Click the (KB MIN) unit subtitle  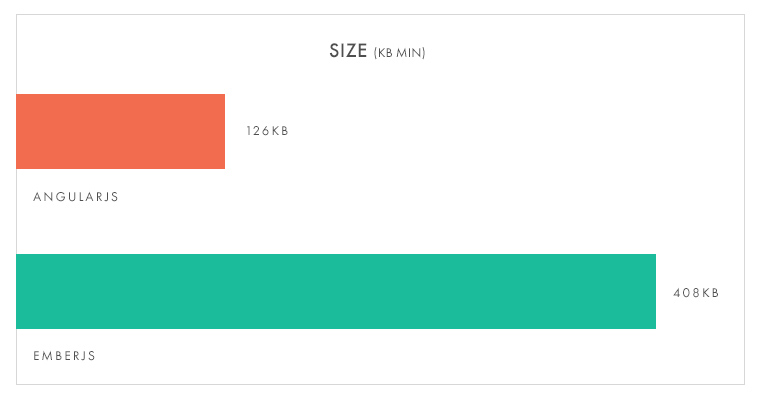[399, 53]
